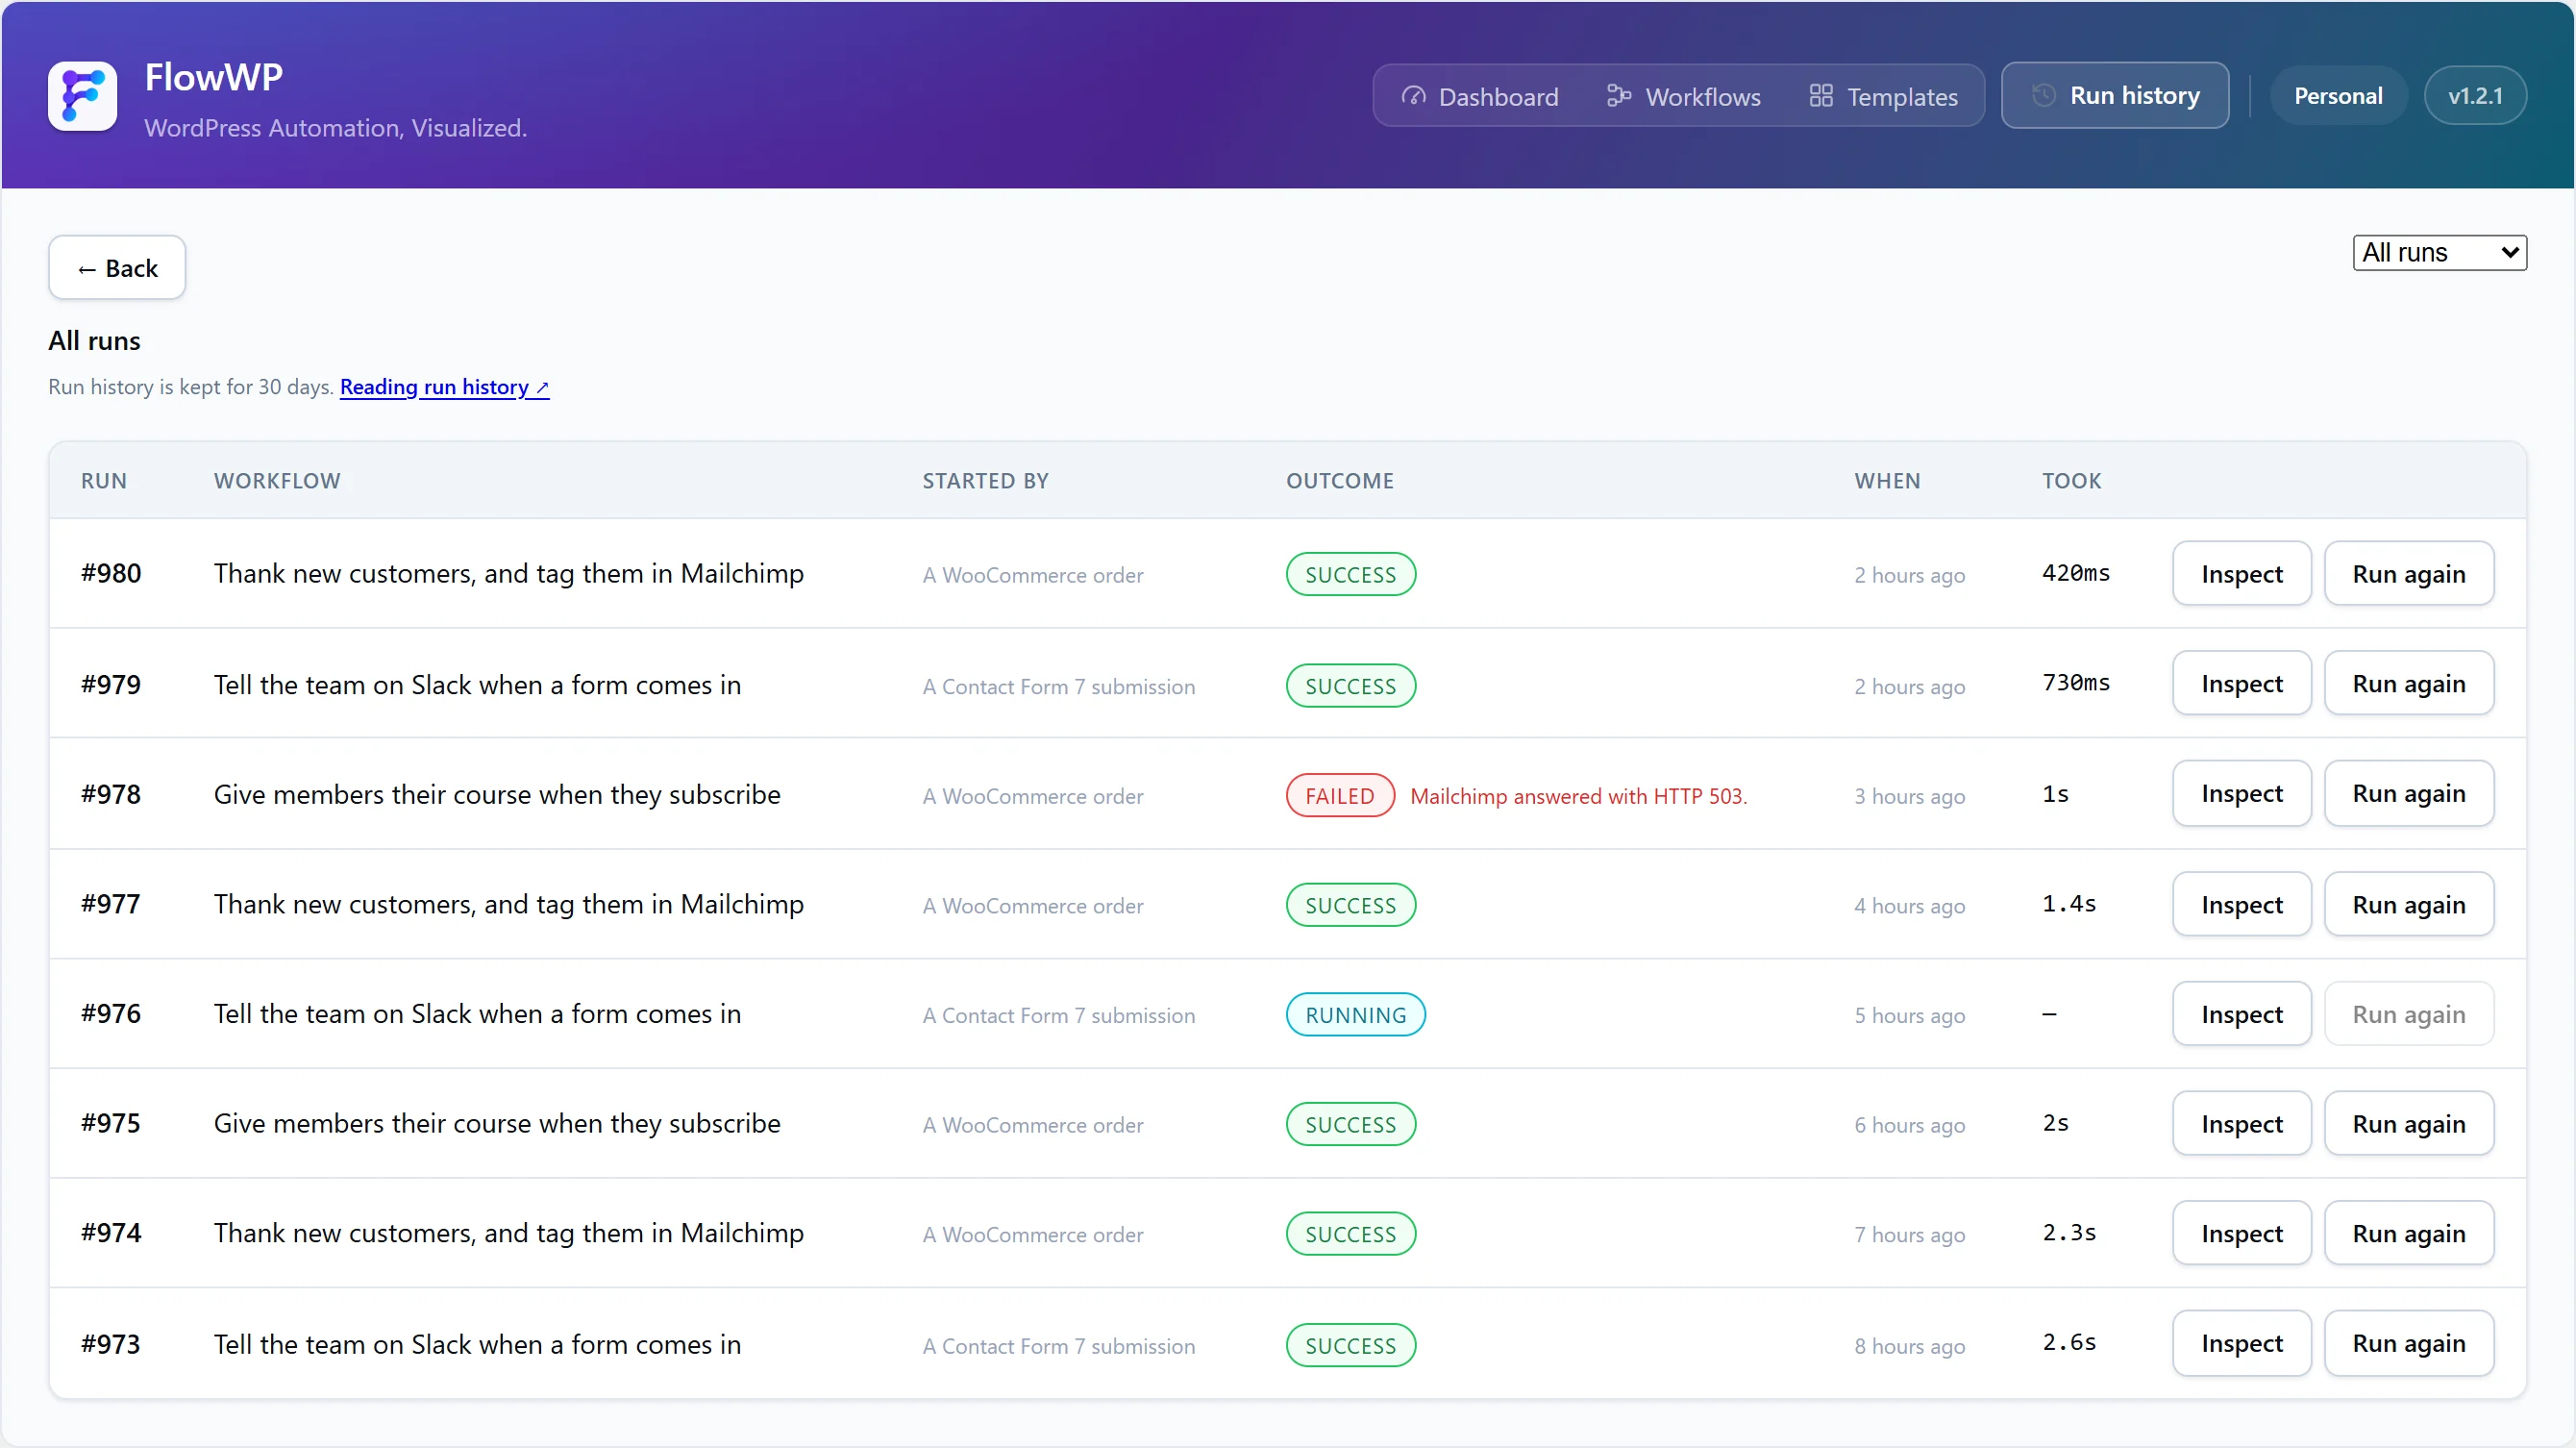The width and height of the screenshot is (2576, 1448).
Task: Run again run #977
Action: [x=2408, y=904]
